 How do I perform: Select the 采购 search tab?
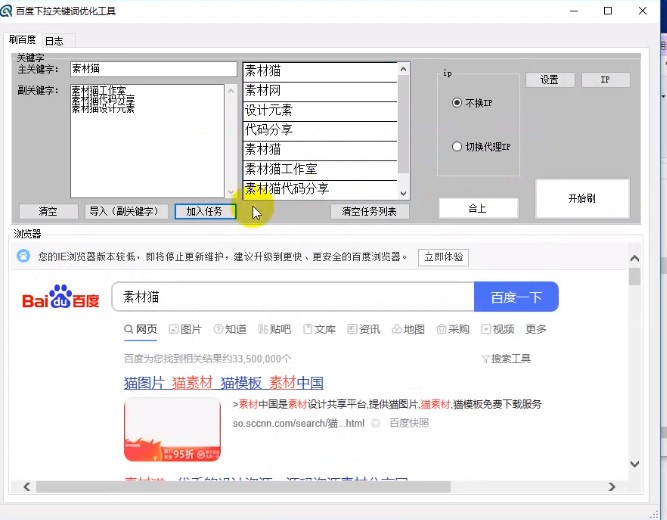[453, 329]
